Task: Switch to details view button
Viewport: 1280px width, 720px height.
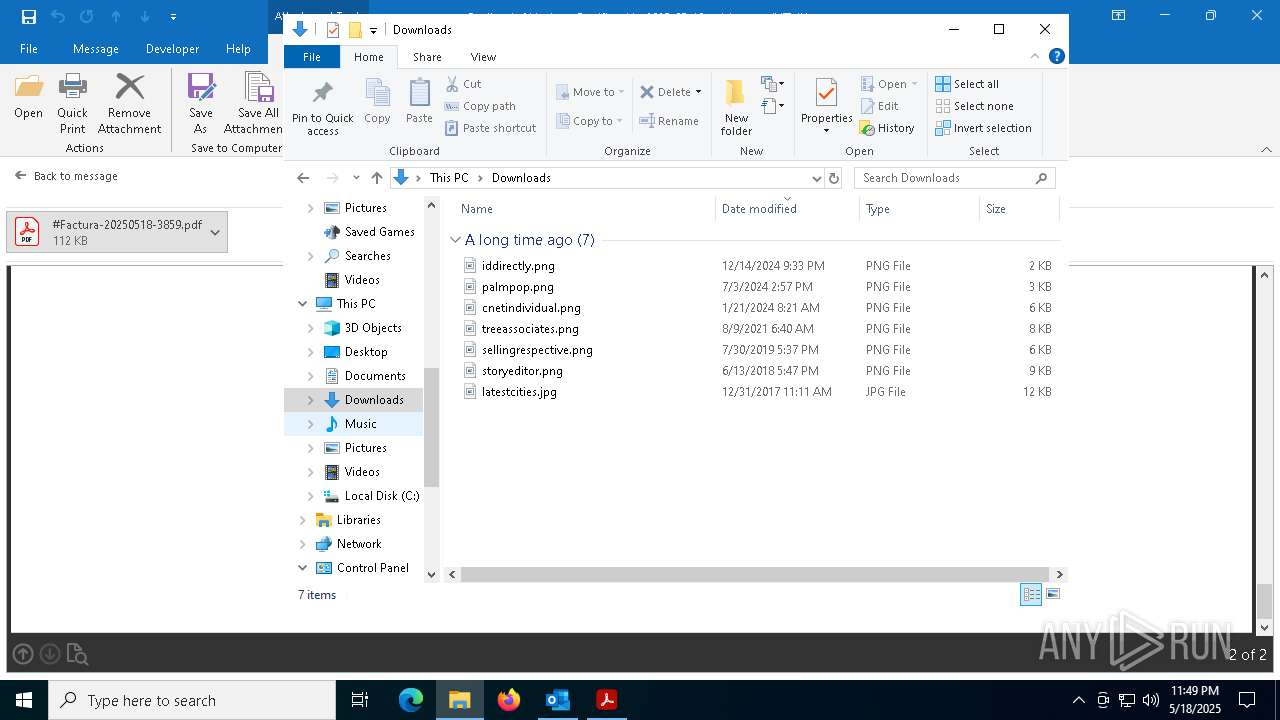Action: (x=1031, y=594)
